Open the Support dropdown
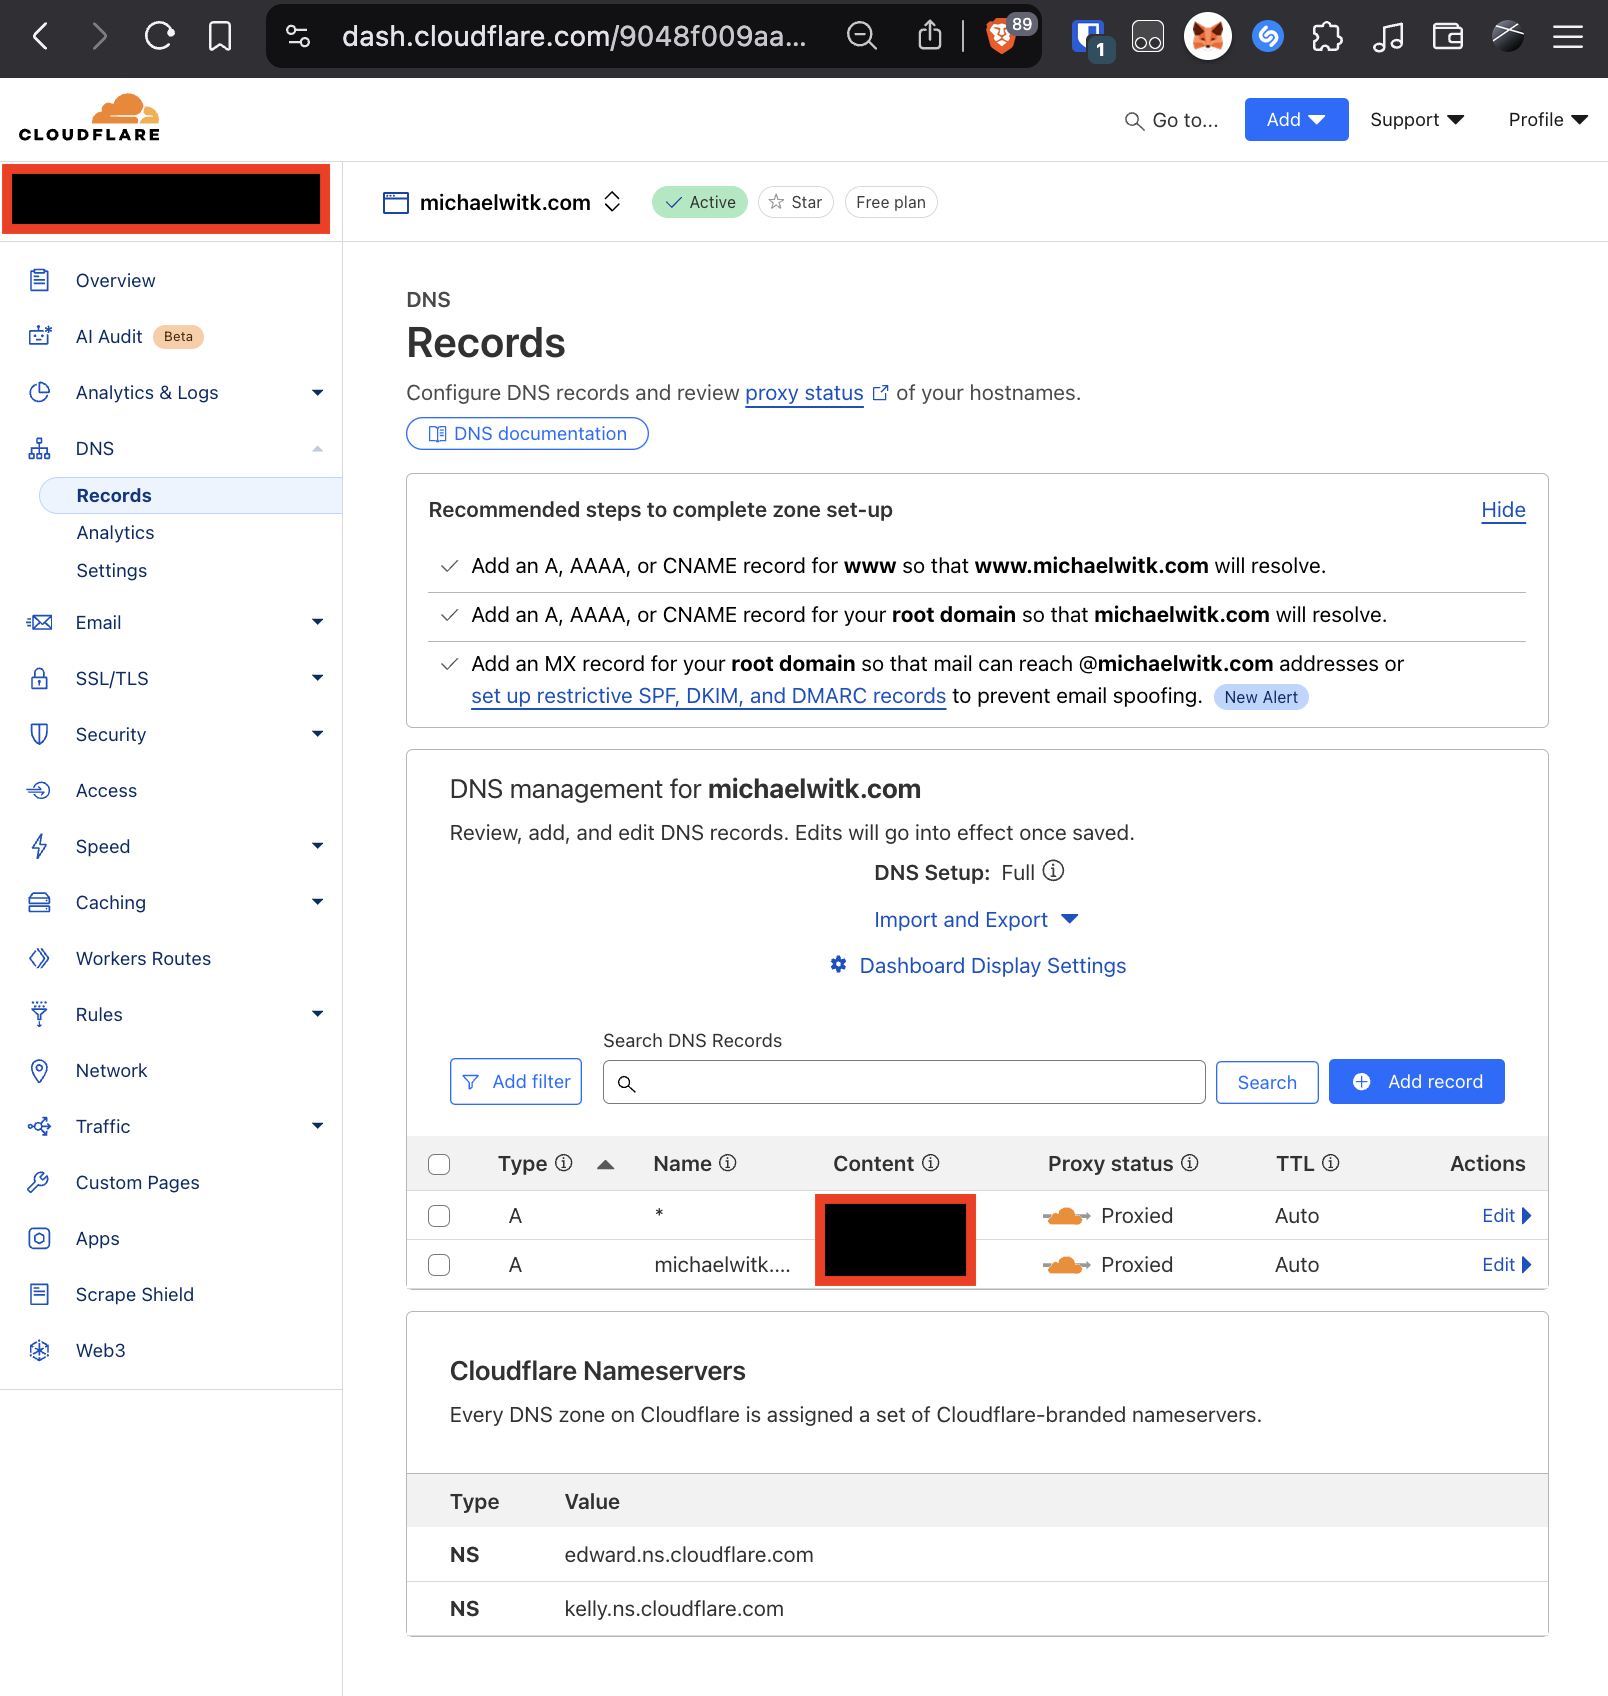The width and height of the screenshot is (1608, 1696). point(1417,120)
